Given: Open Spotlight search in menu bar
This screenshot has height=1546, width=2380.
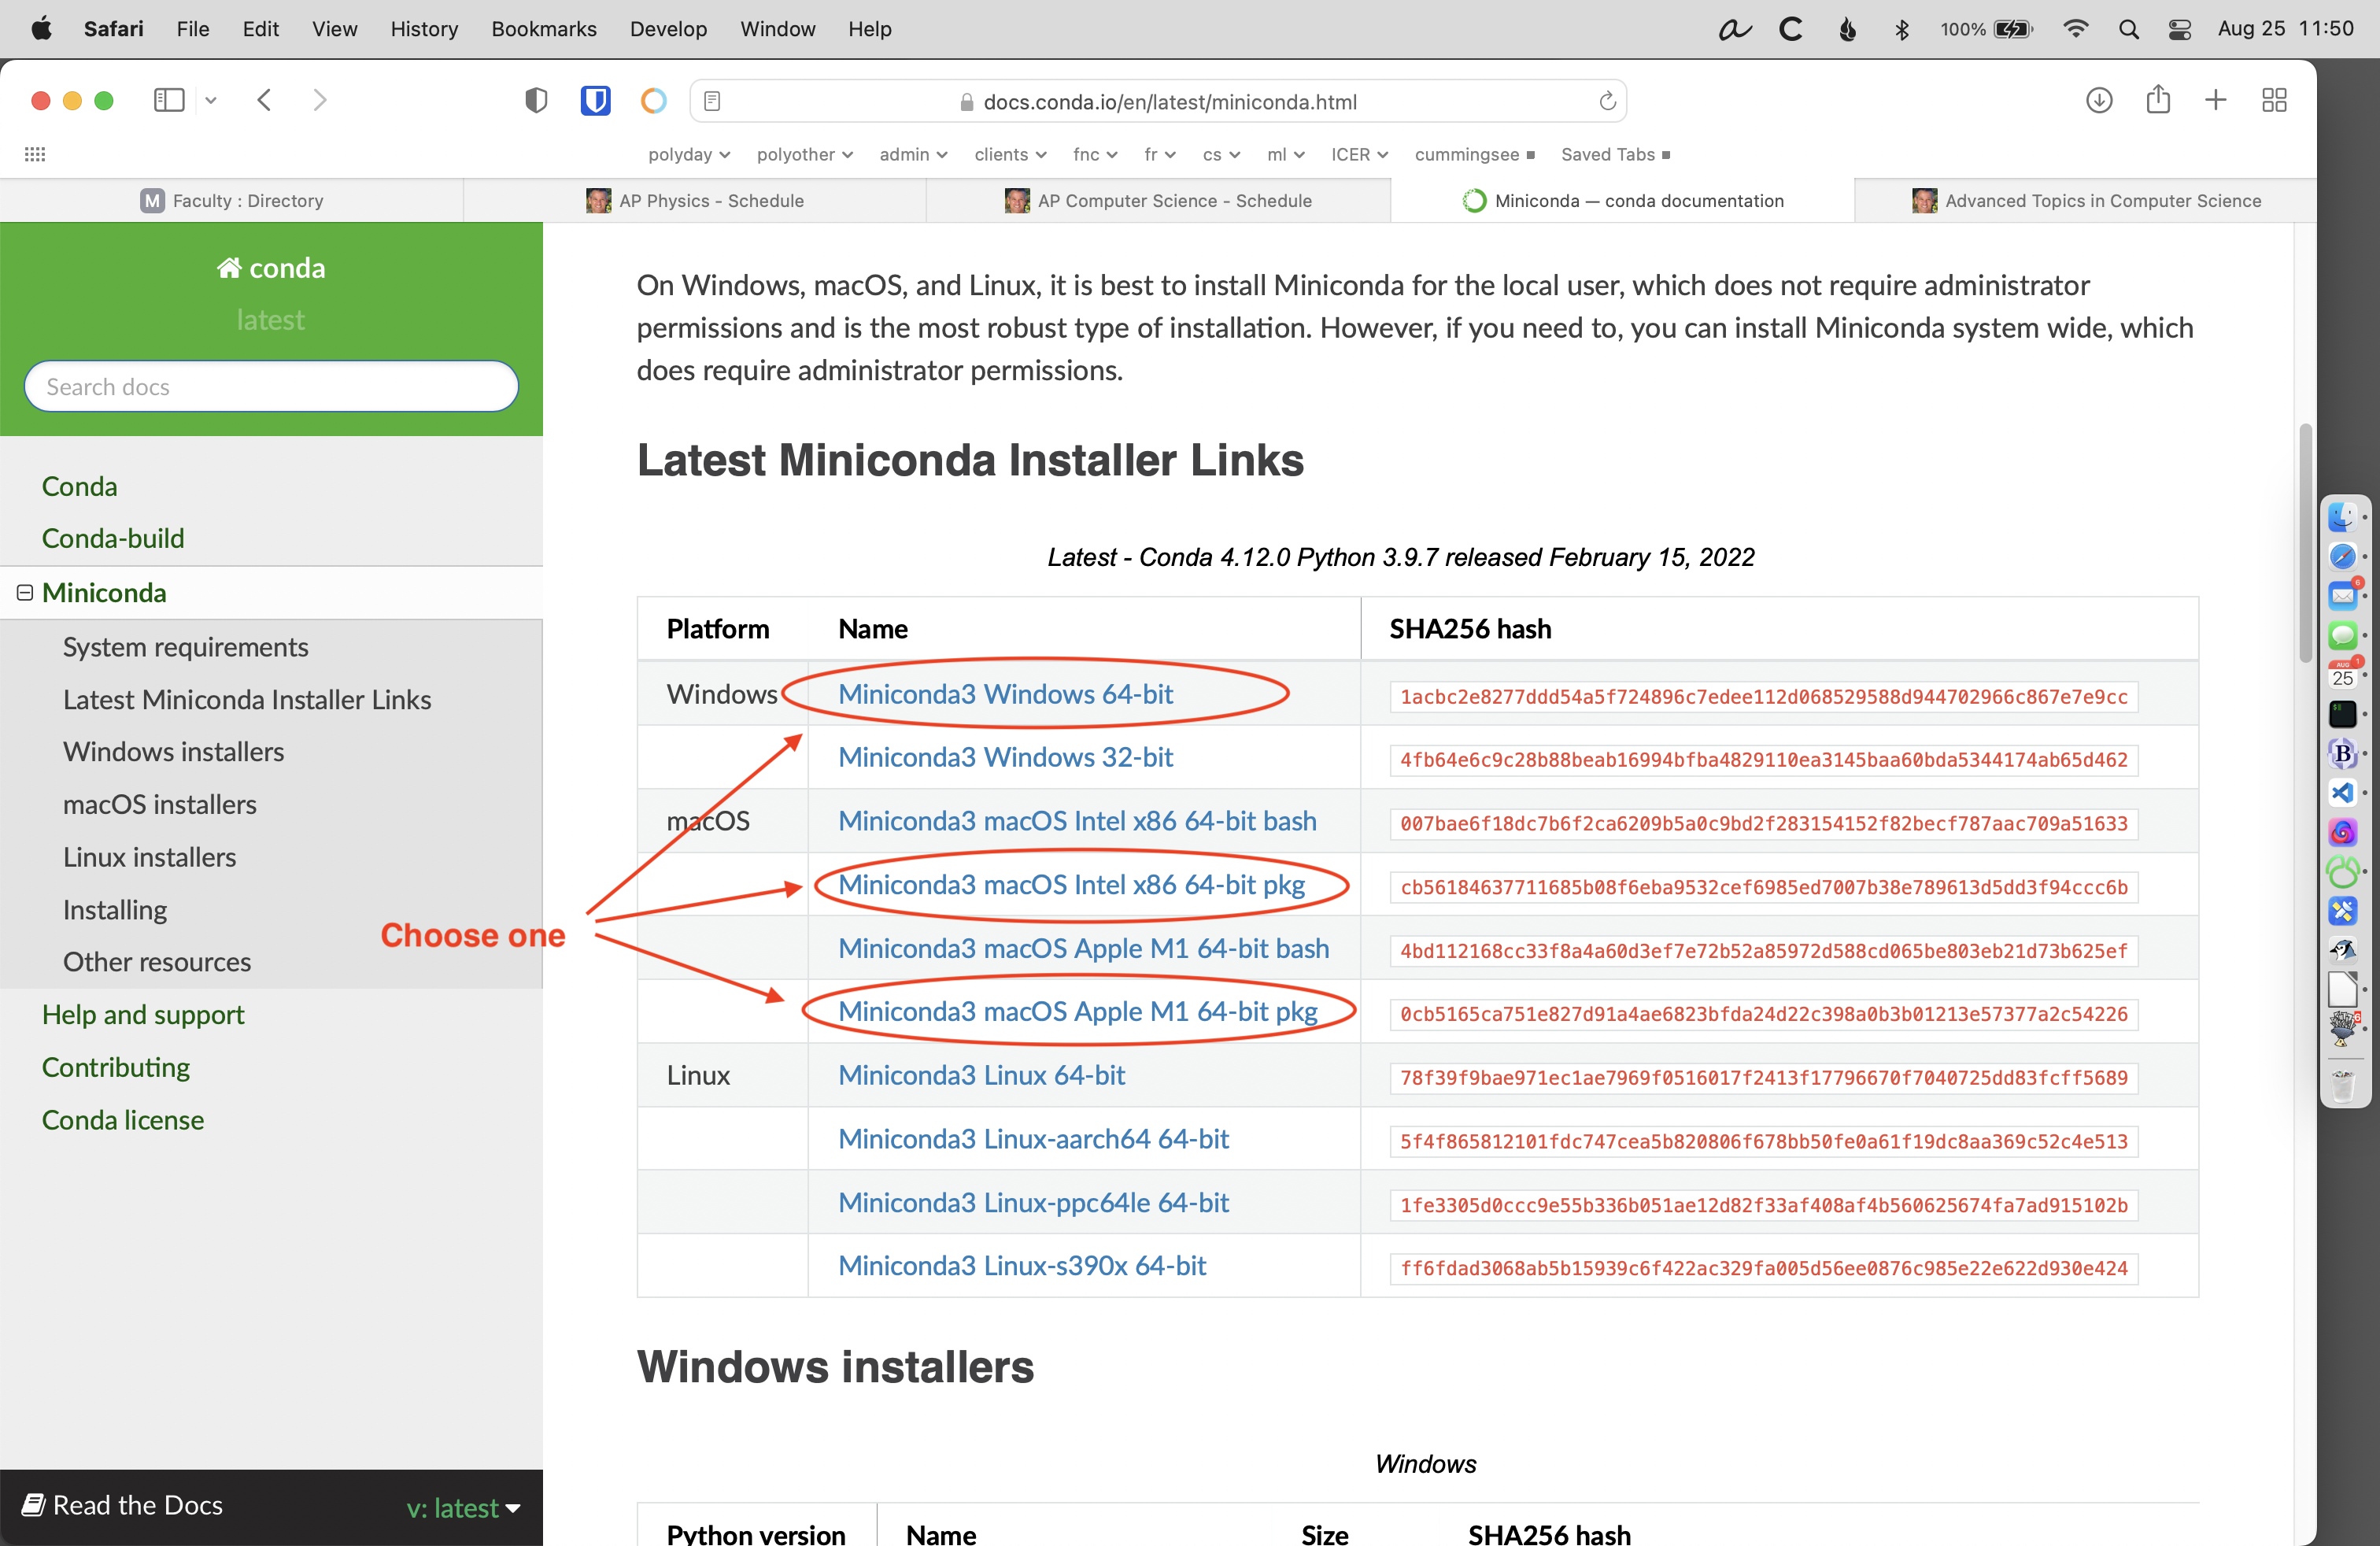Looking at the screenshot, I should [x=2129, y=29].
